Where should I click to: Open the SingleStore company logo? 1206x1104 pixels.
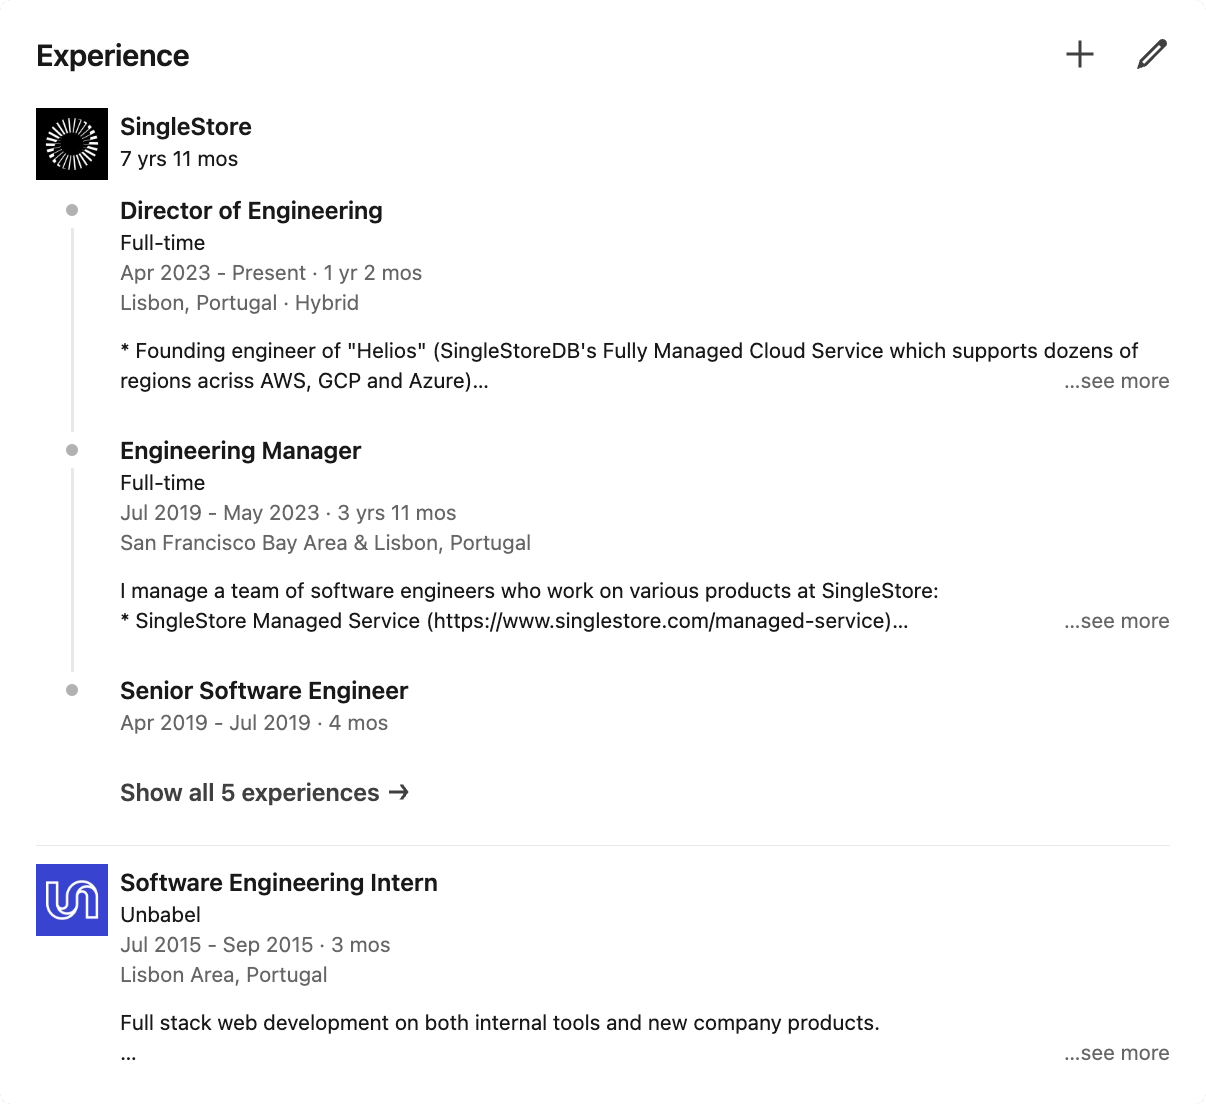tap(72, 144)
